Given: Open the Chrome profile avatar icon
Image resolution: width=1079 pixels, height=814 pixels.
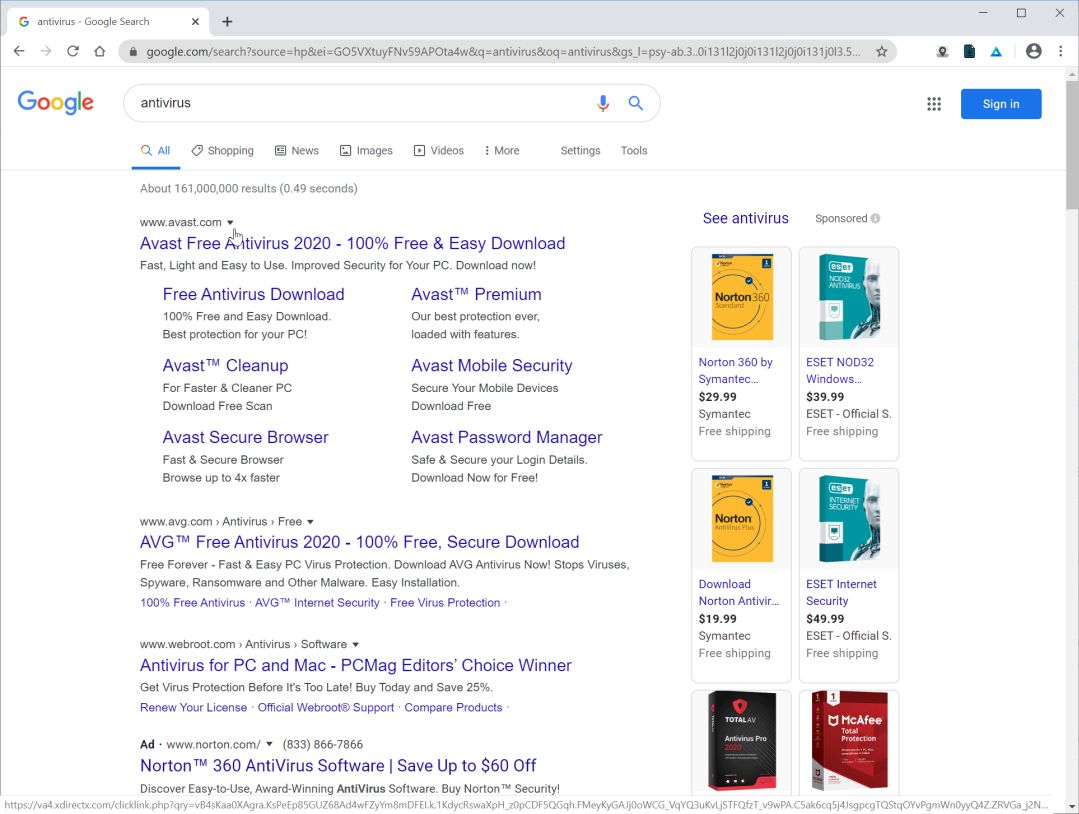Looking at the screenshot, I should click(1033, 51).
